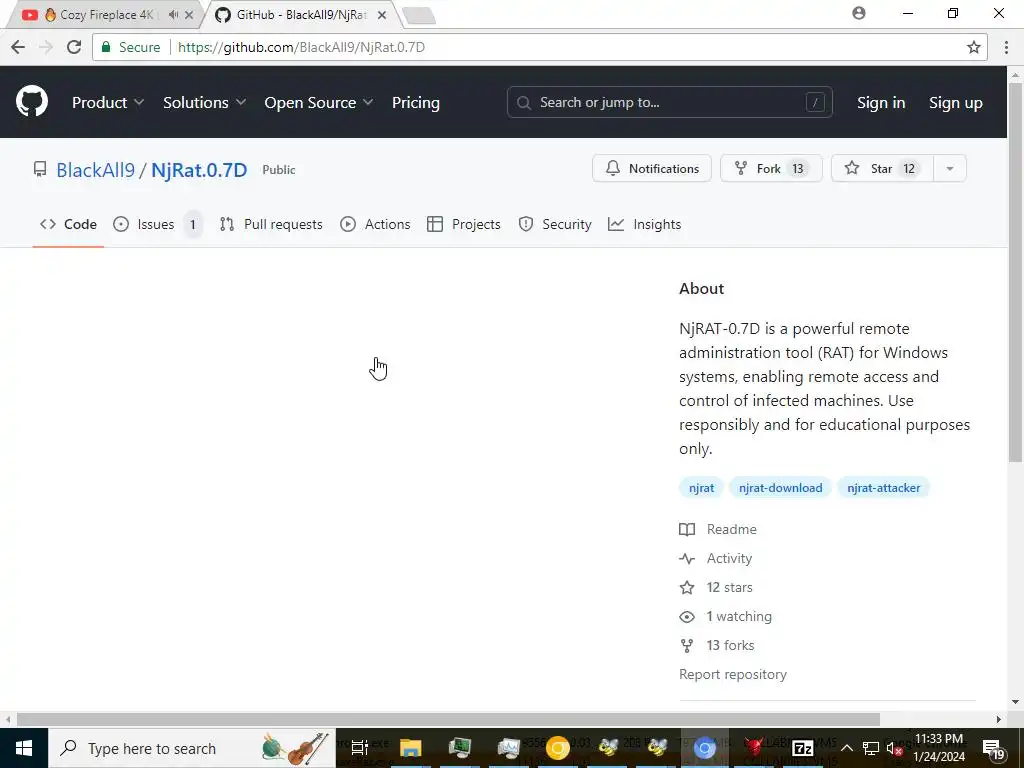The width and height of the screenshot is (1024, 768).
Task: Click the Sign up link
Action: click(955, 103)
